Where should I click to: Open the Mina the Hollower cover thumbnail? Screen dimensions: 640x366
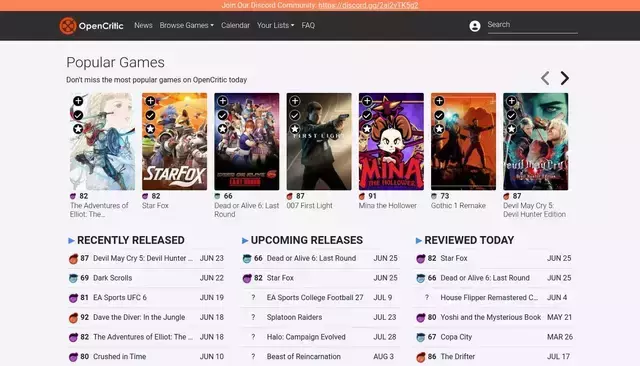[x=391, y=141]
